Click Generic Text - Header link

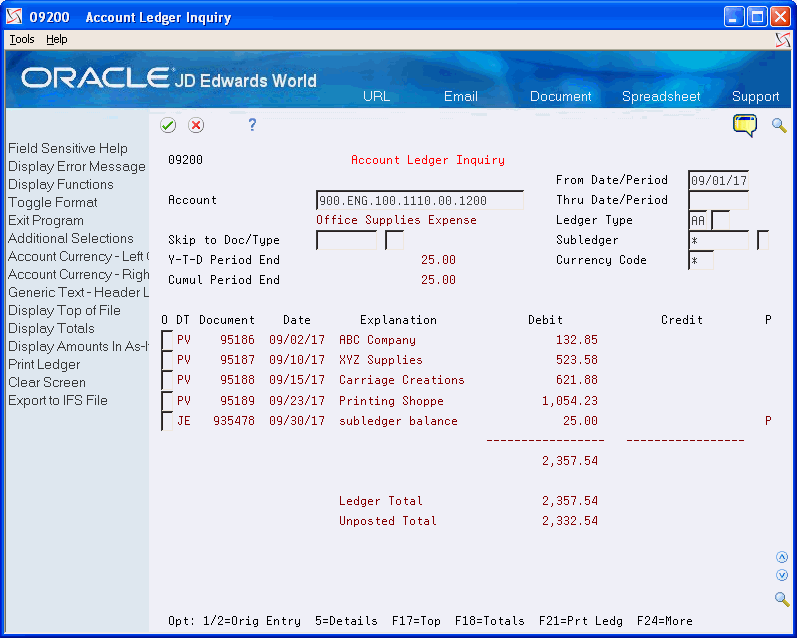78,292
